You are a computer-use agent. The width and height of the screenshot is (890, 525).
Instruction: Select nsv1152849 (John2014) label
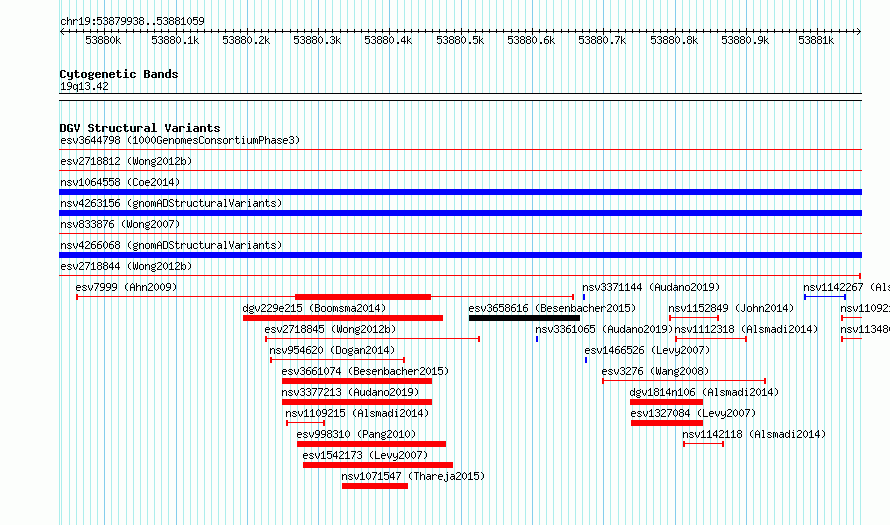(x=731, y=308)
